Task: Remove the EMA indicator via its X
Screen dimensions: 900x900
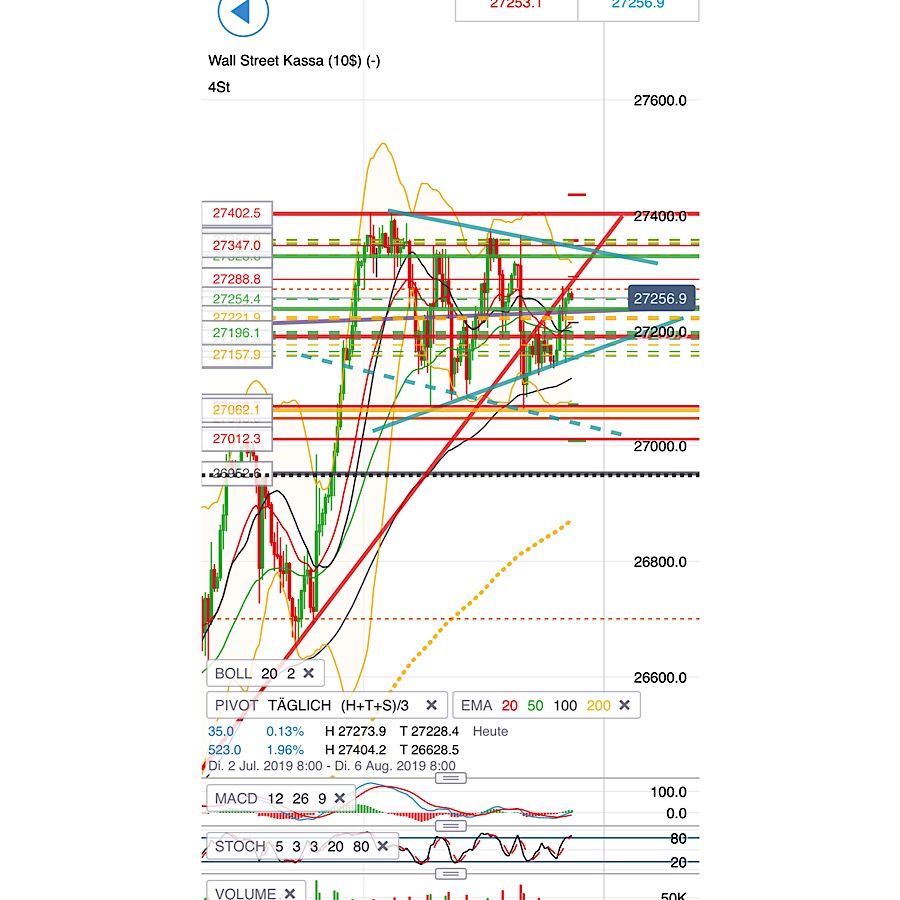Action: pyautogui.click(x=624, y=705)
